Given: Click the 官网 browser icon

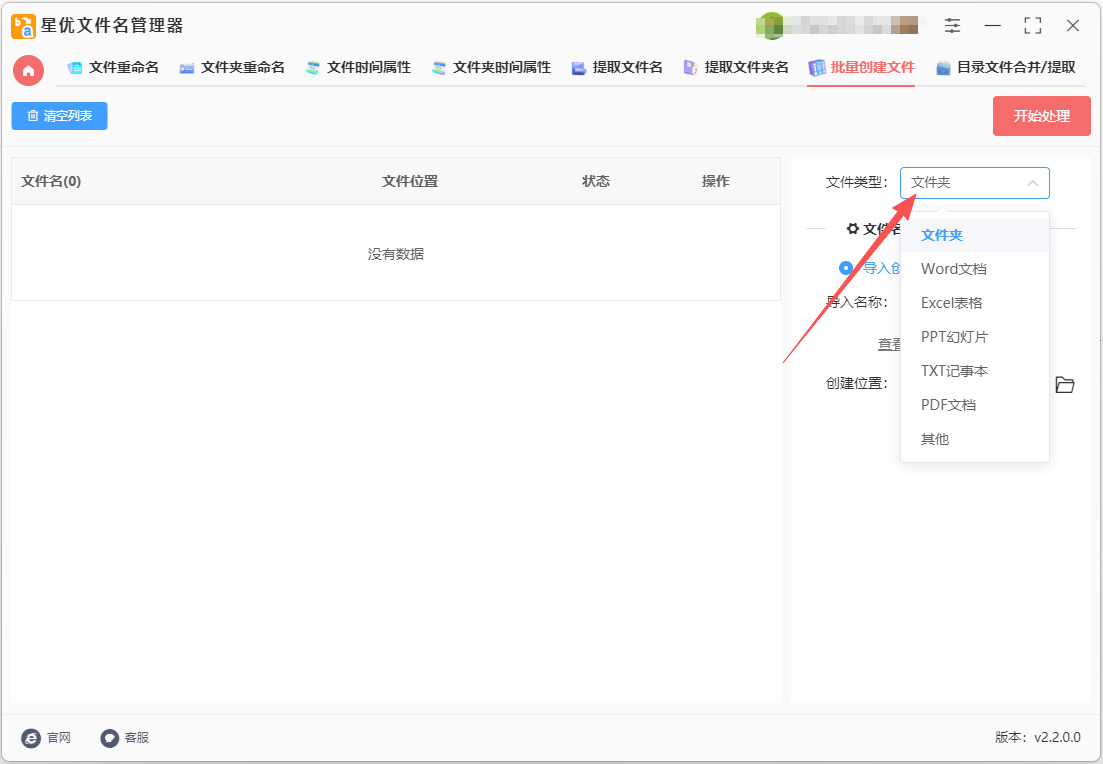Looking at the screenshot, I should [31, 738].
